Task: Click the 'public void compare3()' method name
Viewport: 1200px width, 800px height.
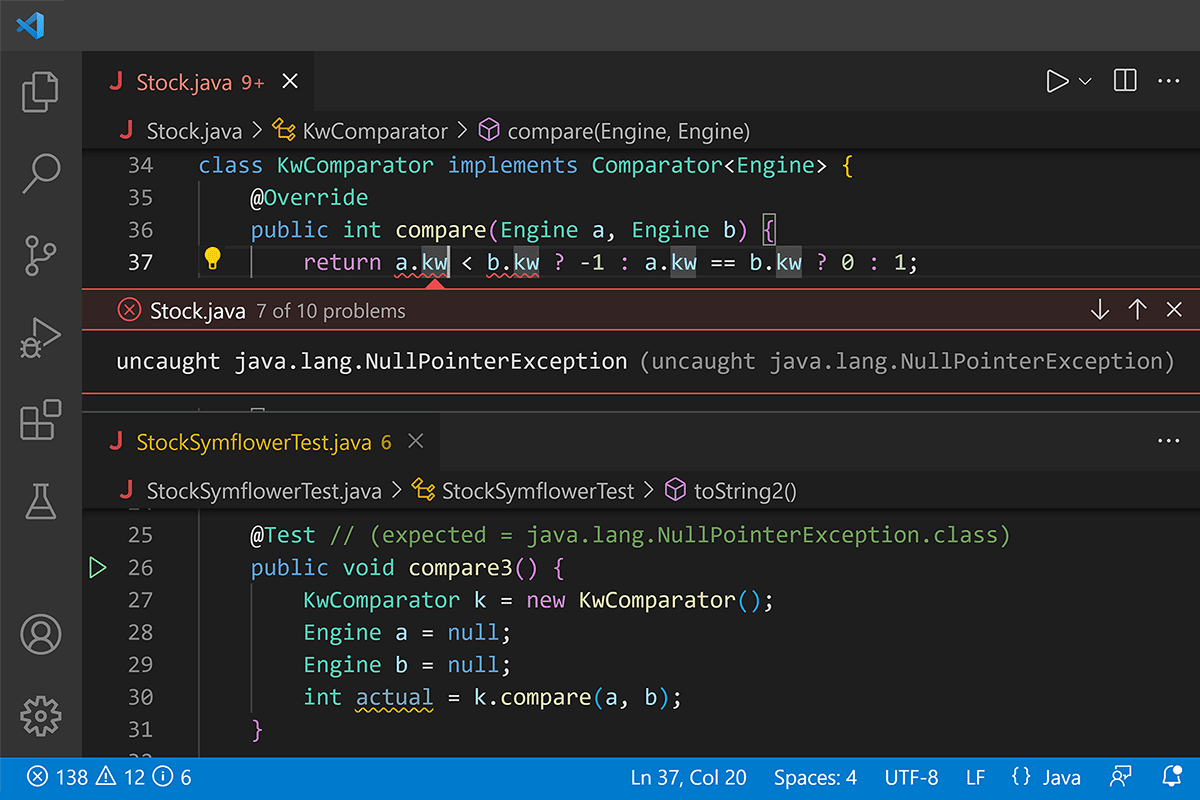Action: [x=460, y=568]
